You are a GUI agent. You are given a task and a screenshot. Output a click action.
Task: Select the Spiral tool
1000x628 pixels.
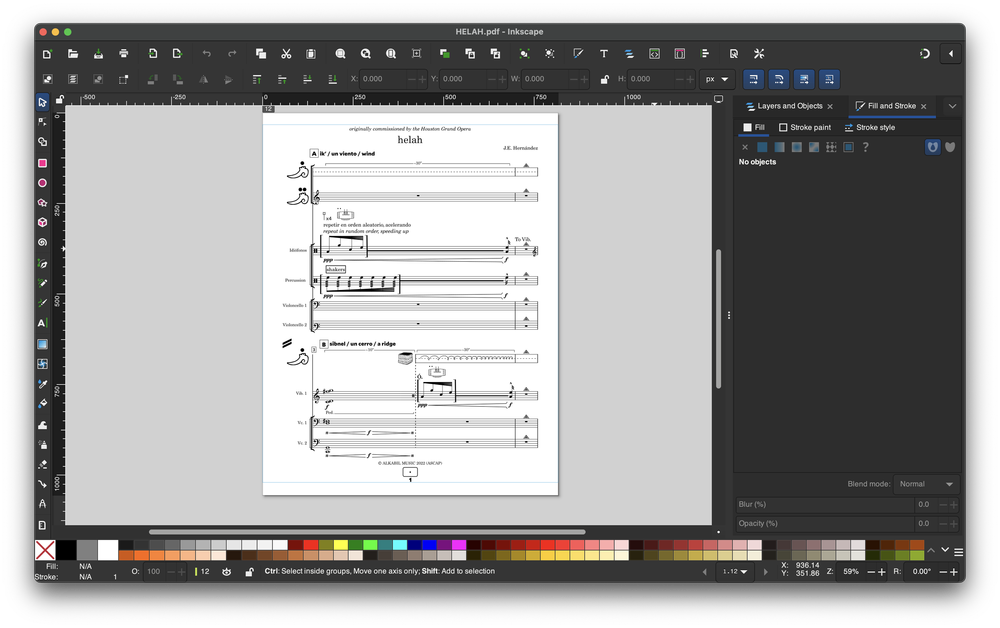(42, 242)
